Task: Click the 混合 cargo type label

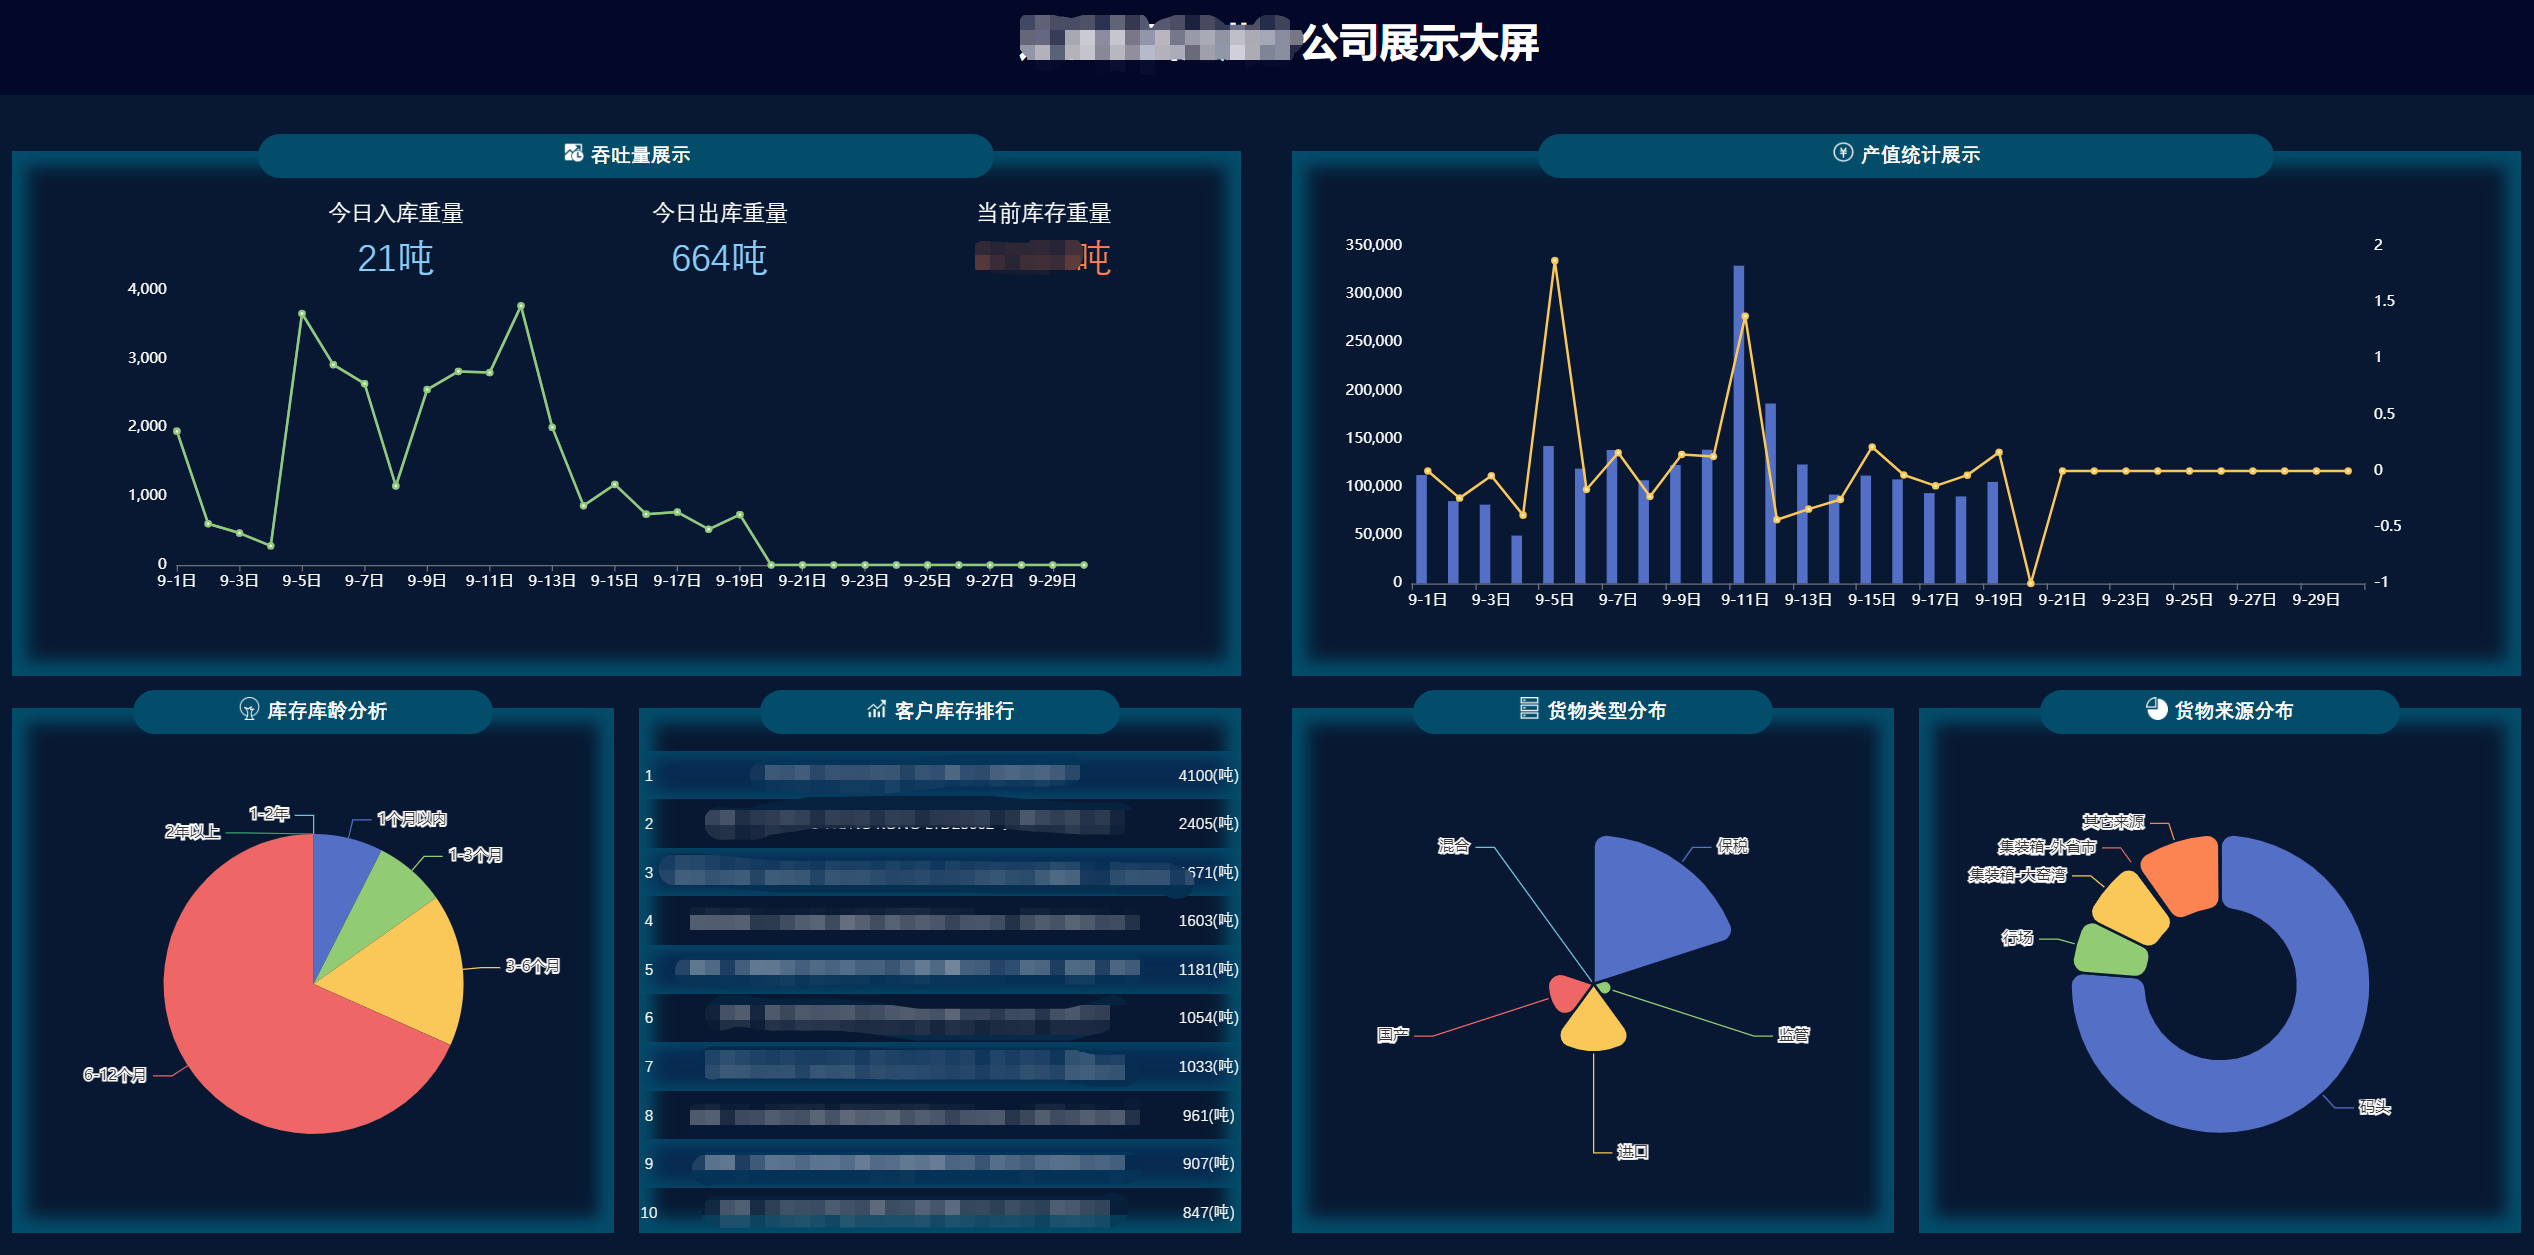Action: pyautogui.click(x=1454, y=847)
